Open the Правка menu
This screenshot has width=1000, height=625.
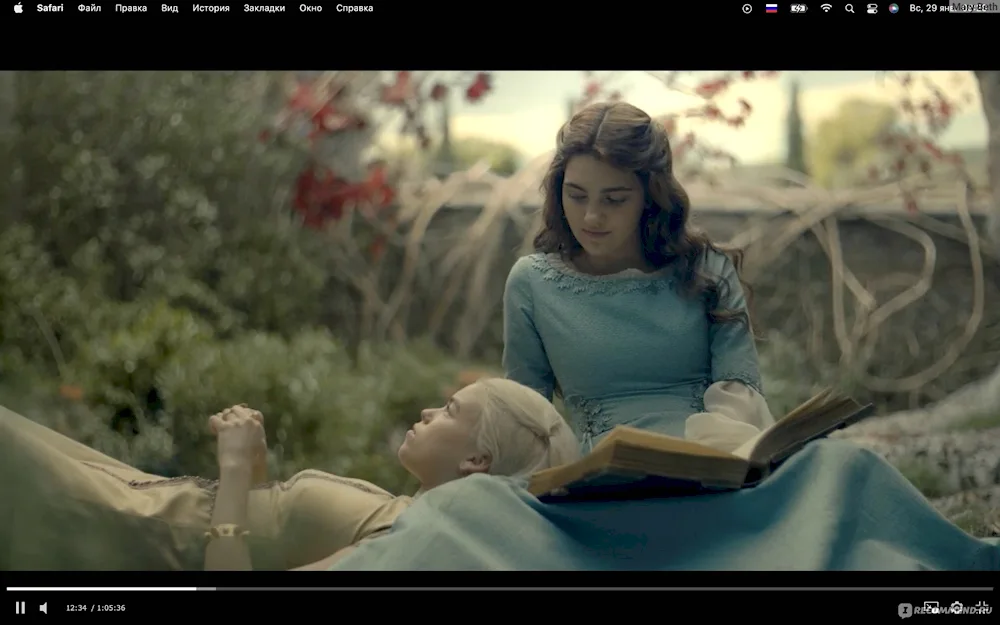[131, 8]
